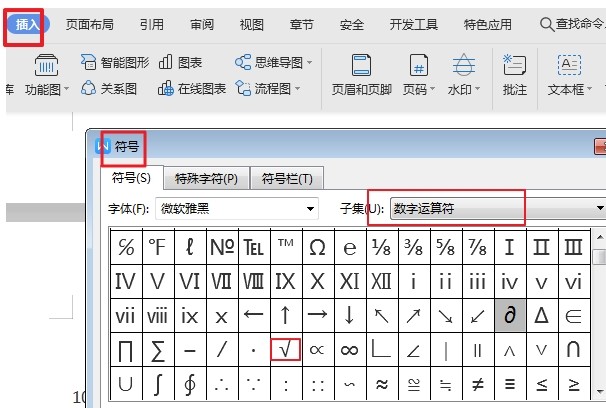Open the 水印 watermark menu
Image resolution: width=606 pixels, height=408 pixels.
tap(464, 76)
